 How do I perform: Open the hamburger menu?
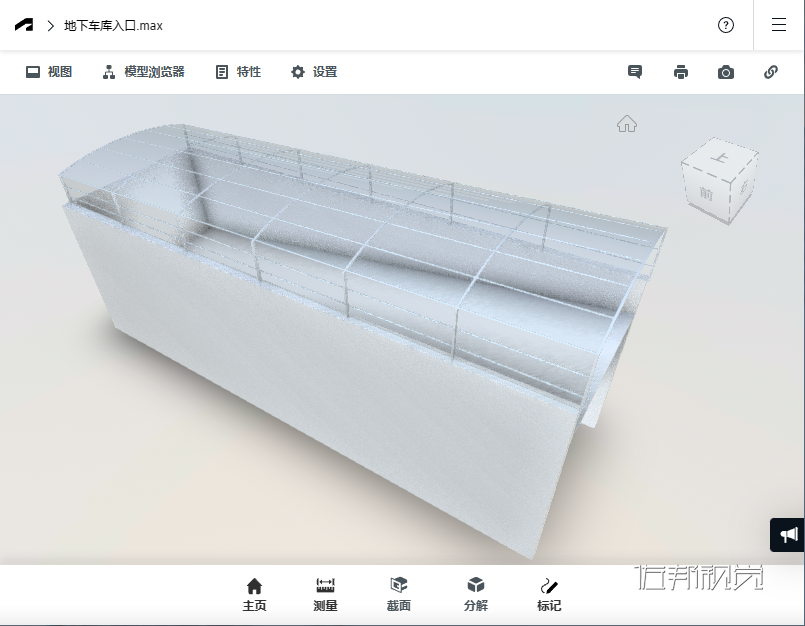point(777,25)
